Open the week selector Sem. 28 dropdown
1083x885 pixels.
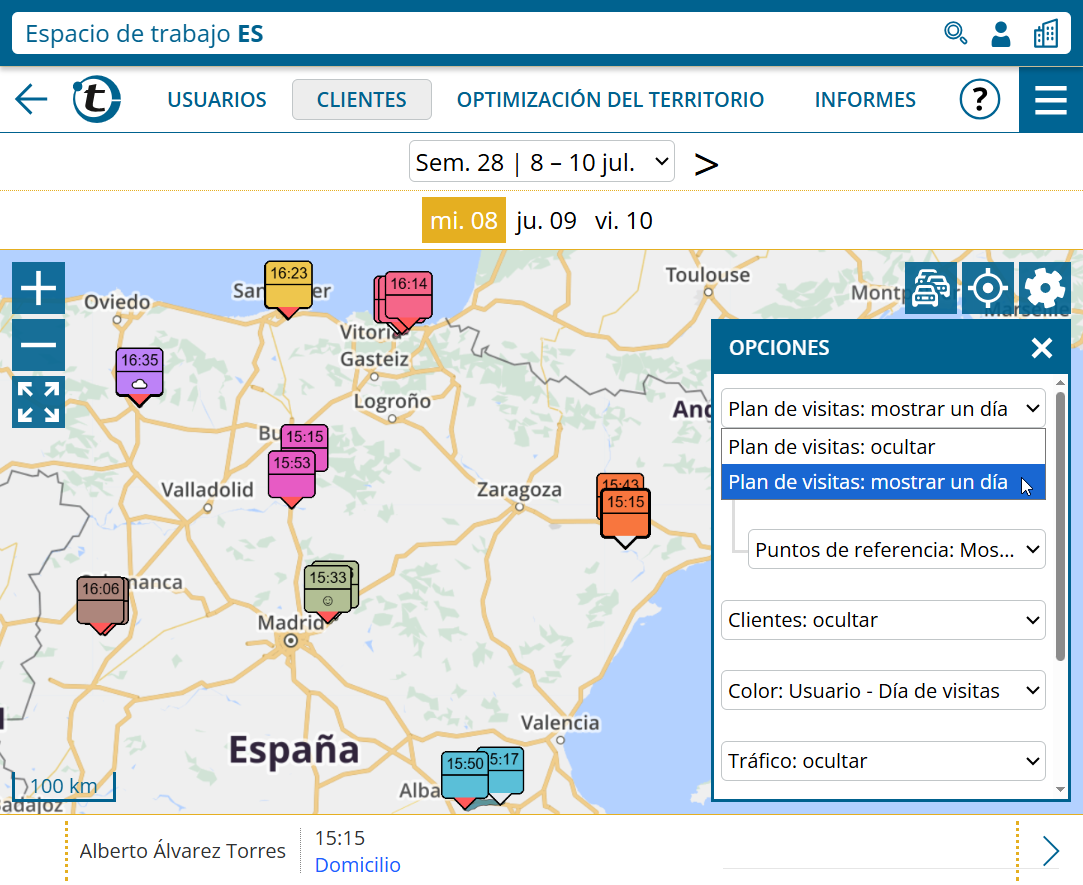pos(542,162)
